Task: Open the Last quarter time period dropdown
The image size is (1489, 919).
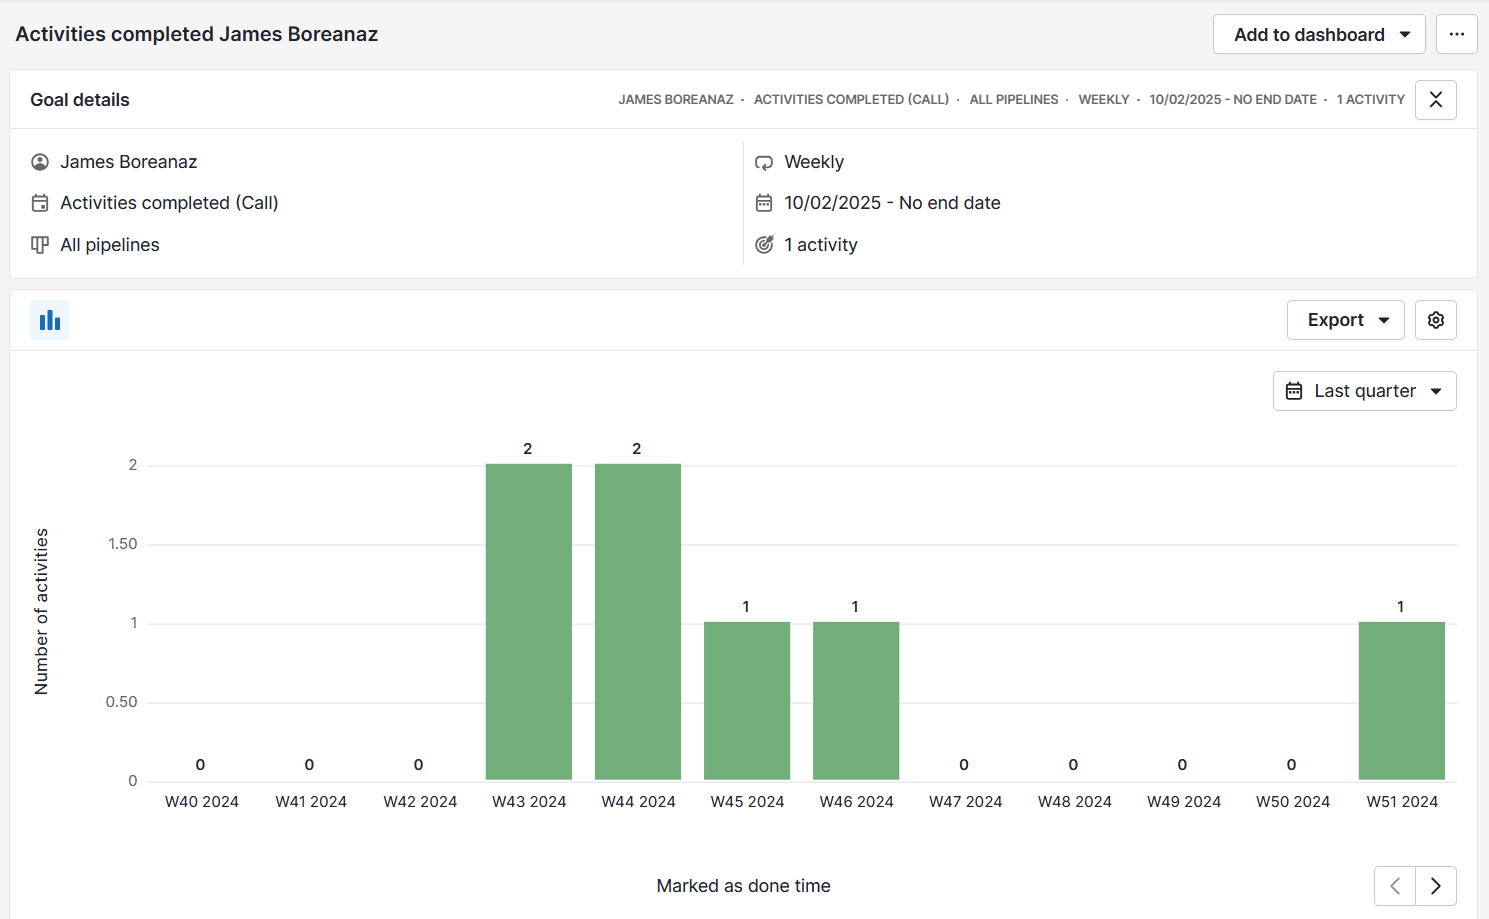Action: [1364, 390]
